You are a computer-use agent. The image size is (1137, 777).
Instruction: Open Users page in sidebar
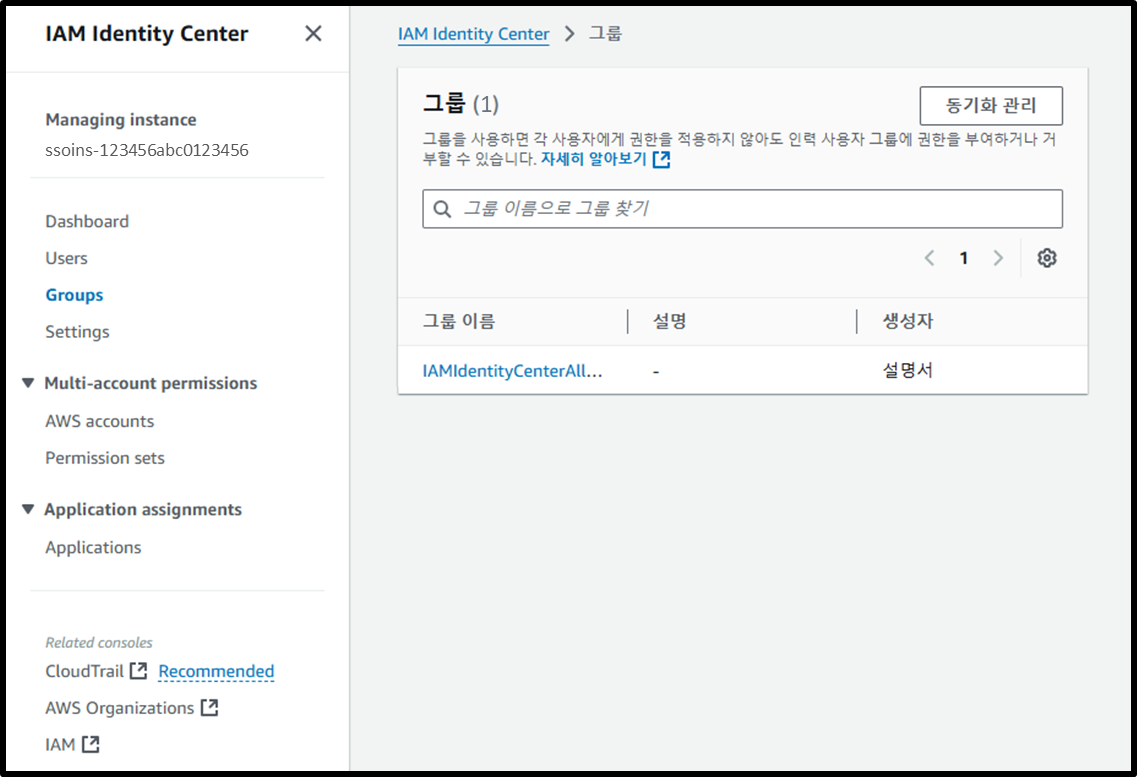coord(66,258)
